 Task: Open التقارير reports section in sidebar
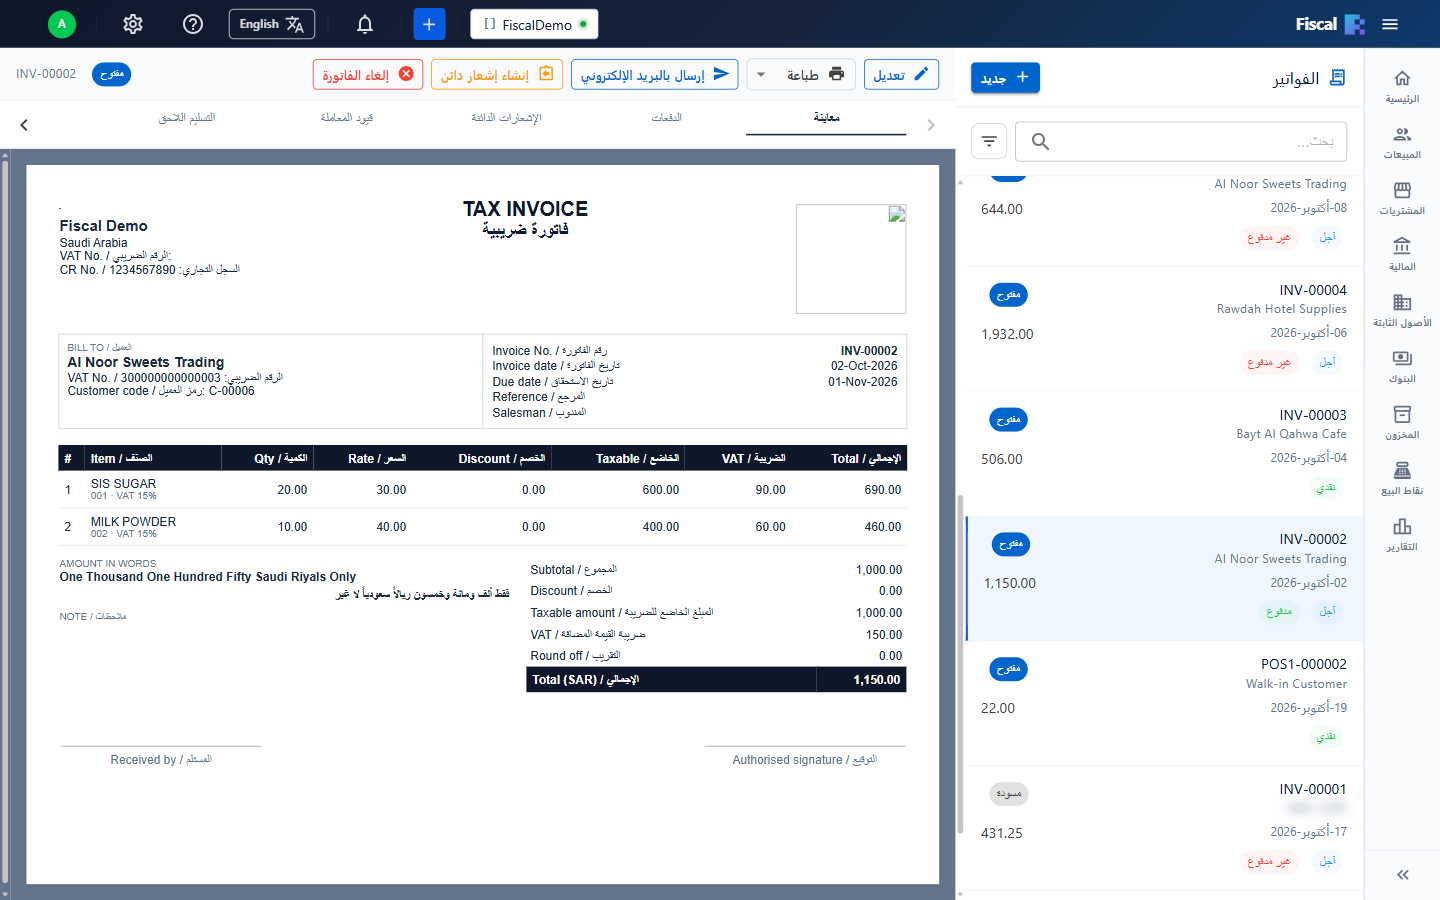coord(1402,534)
